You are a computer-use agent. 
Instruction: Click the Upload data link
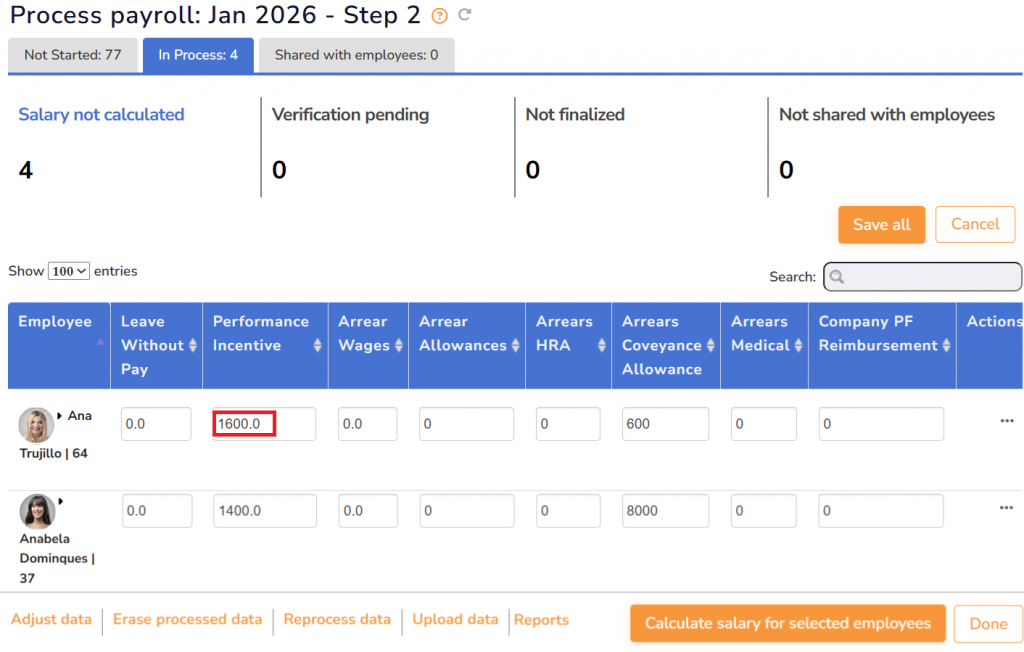pyautogui.click(x=455, y=620)
